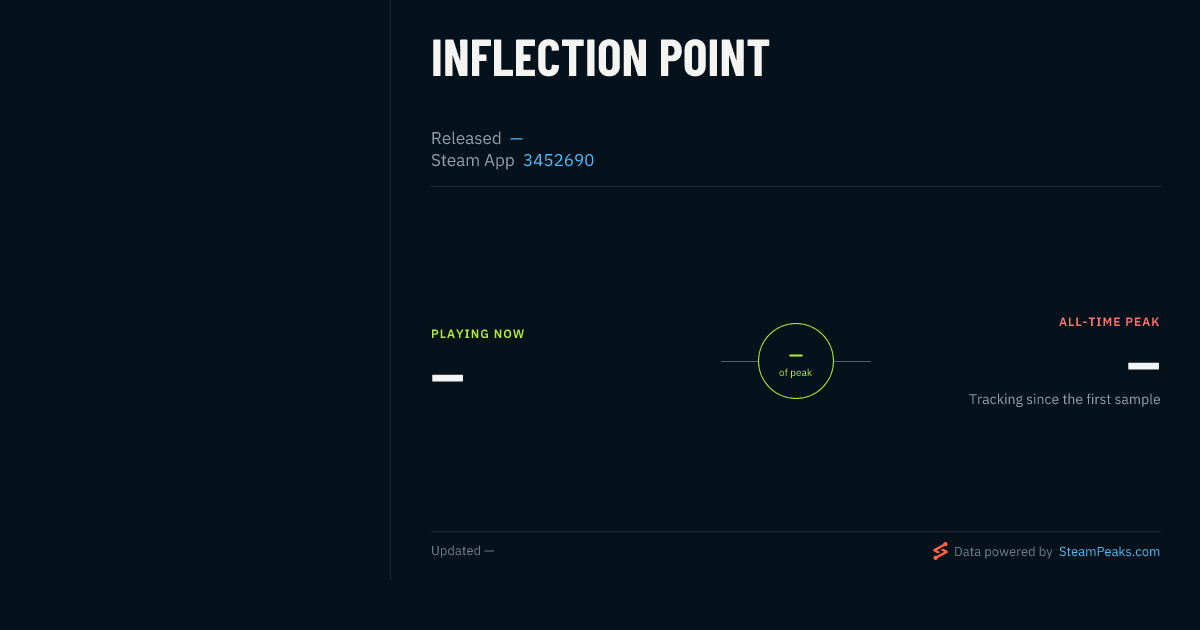
Task: Click the Updated timestamp text
Action: tap(462, 551)
